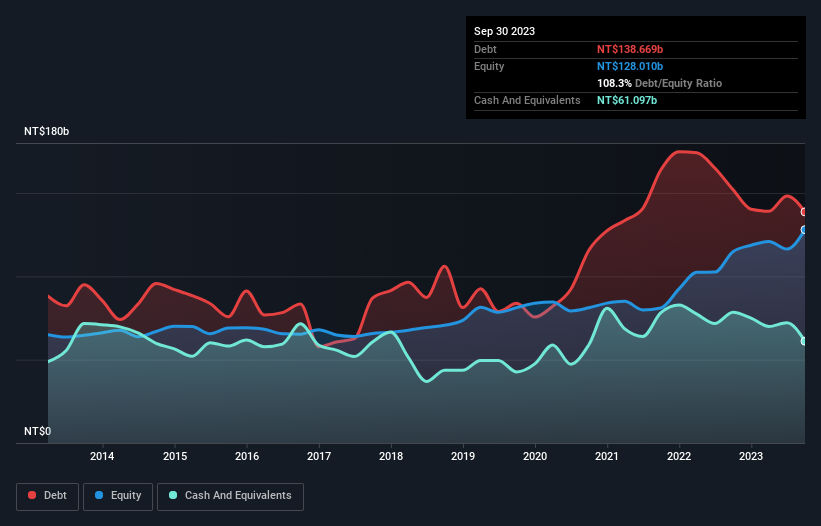Click the blue Equity endpoint marker

click(x=804, y=230)
